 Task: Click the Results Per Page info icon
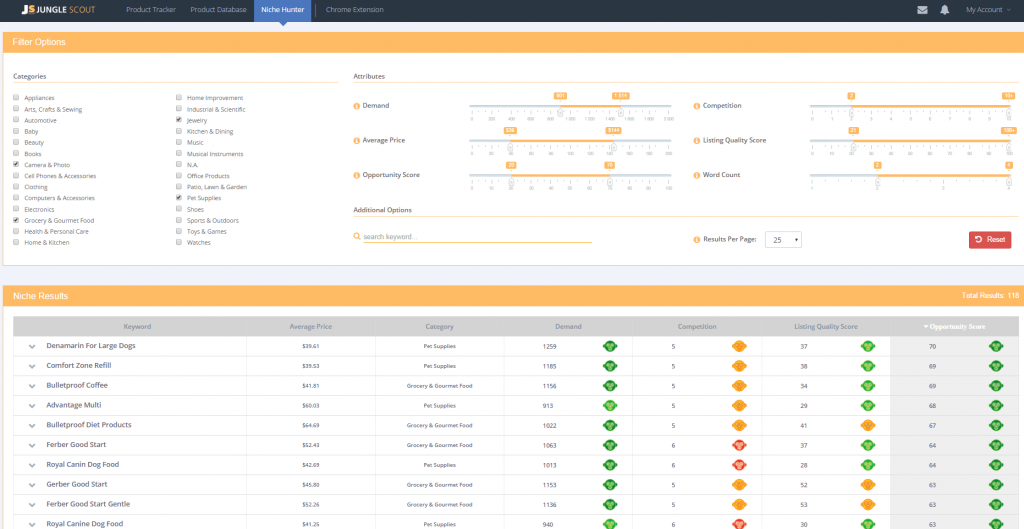click(x=697, y=240)
